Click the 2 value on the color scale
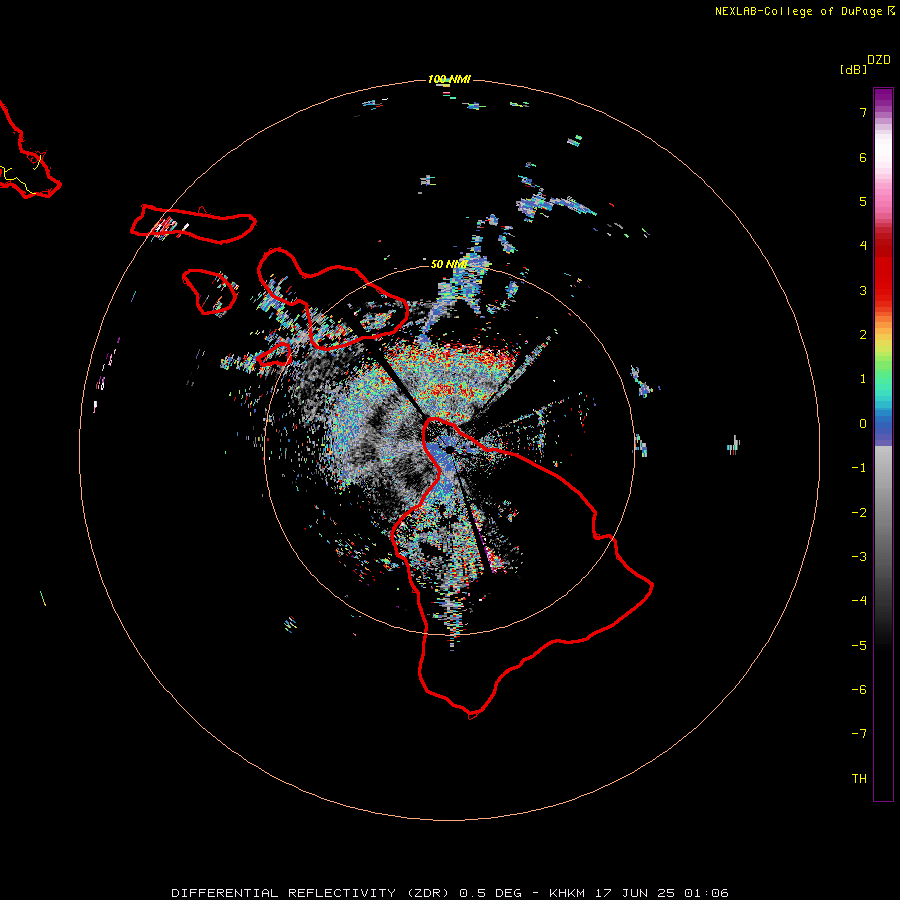 coord(863,335)
